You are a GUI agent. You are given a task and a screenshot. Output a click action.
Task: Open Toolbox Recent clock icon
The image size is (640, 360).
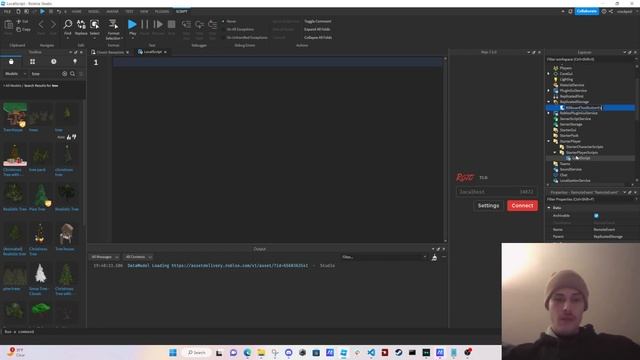[x=53, y=61]
